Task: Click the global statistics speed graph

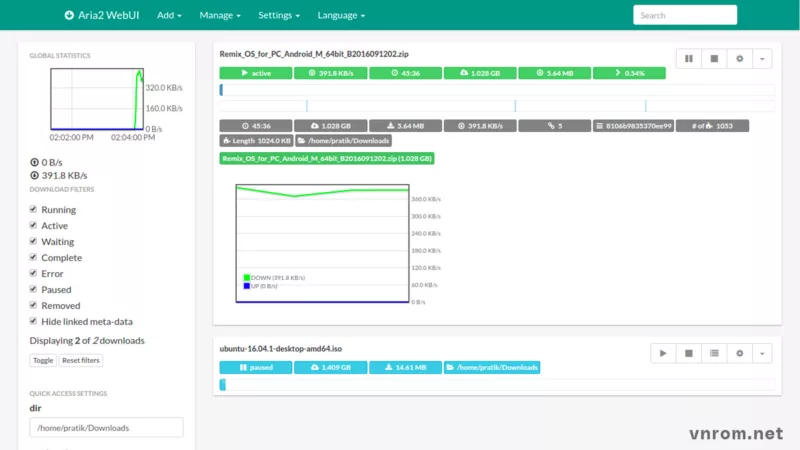Action: 97,99
